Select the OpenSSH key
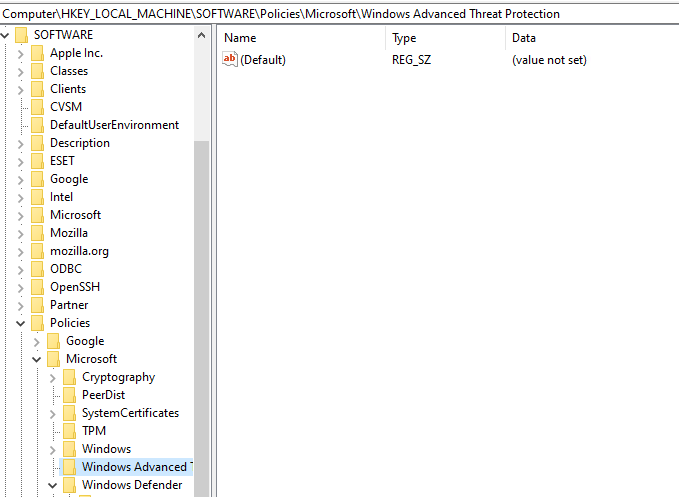This screenshot has height=497, width=679. point(75,287)
